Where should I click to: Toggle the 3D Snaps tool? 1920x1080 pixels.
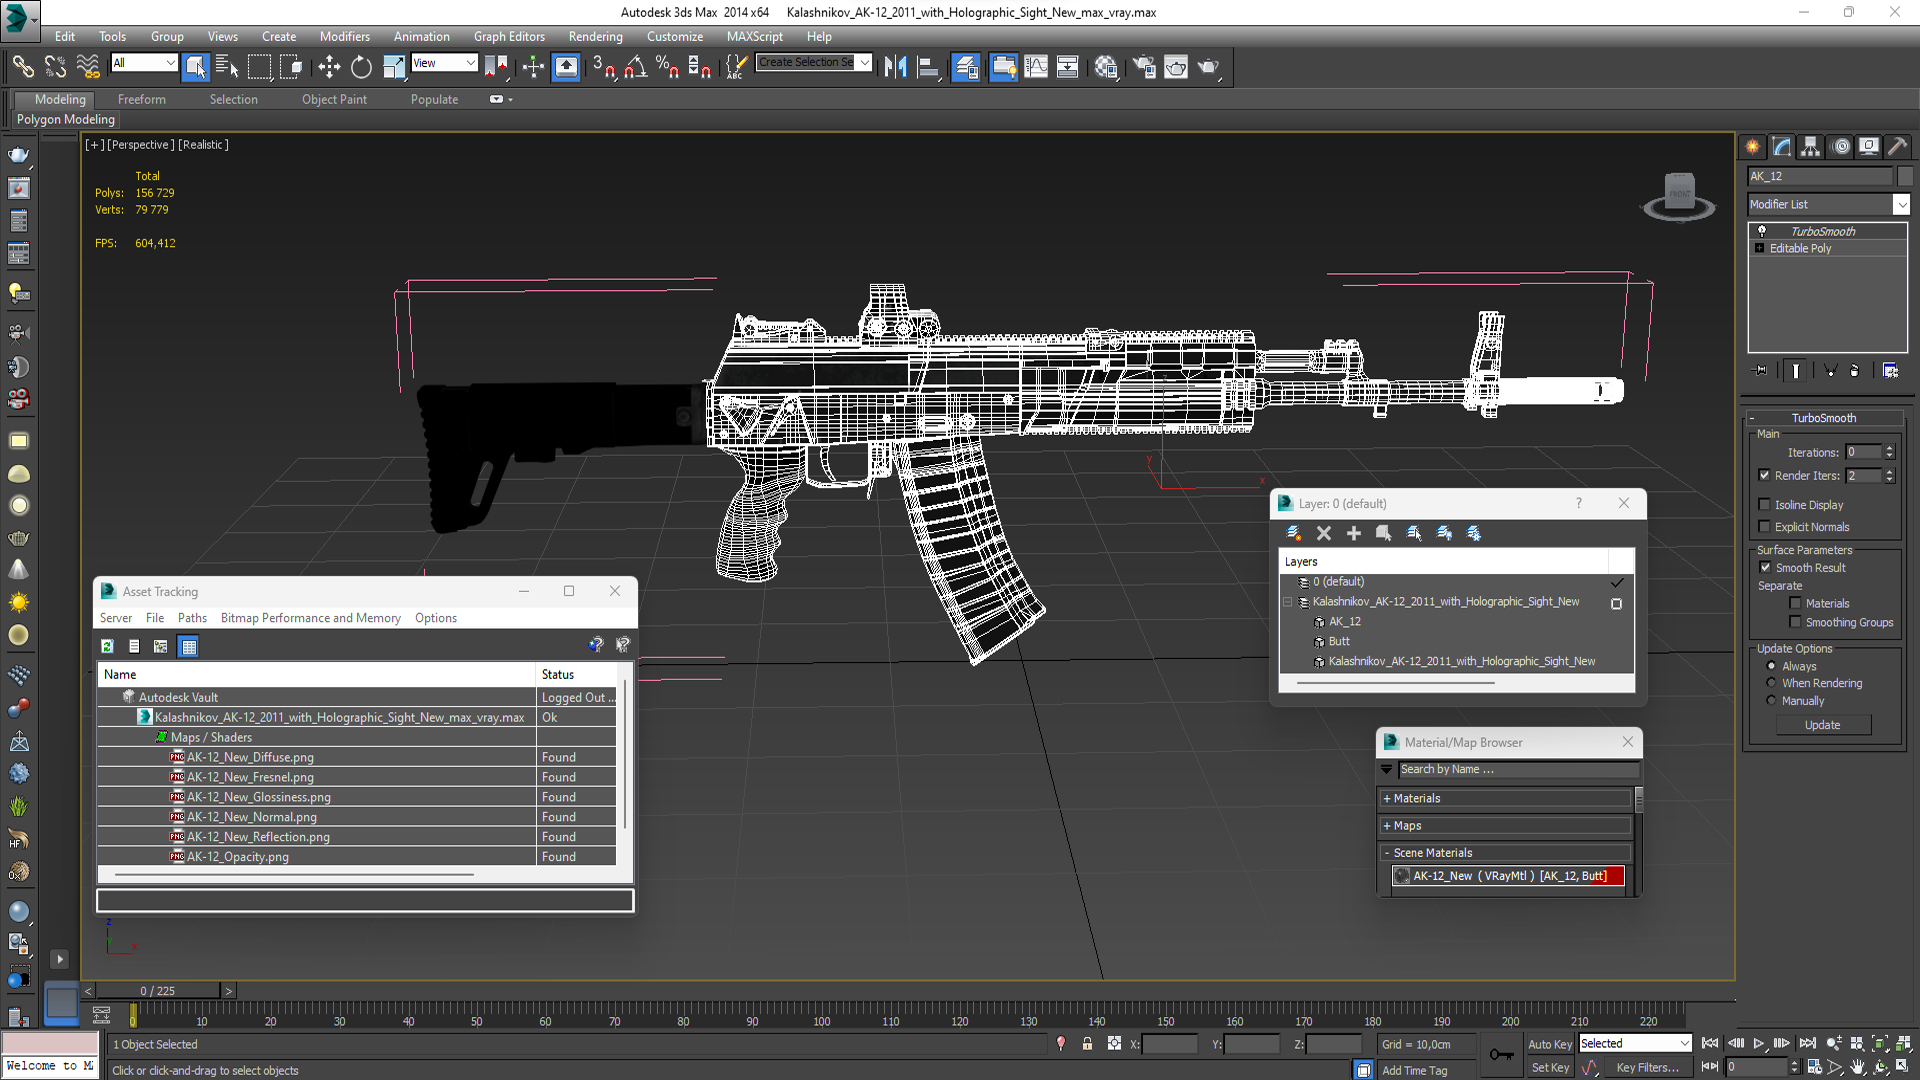(x=603, y=67)
